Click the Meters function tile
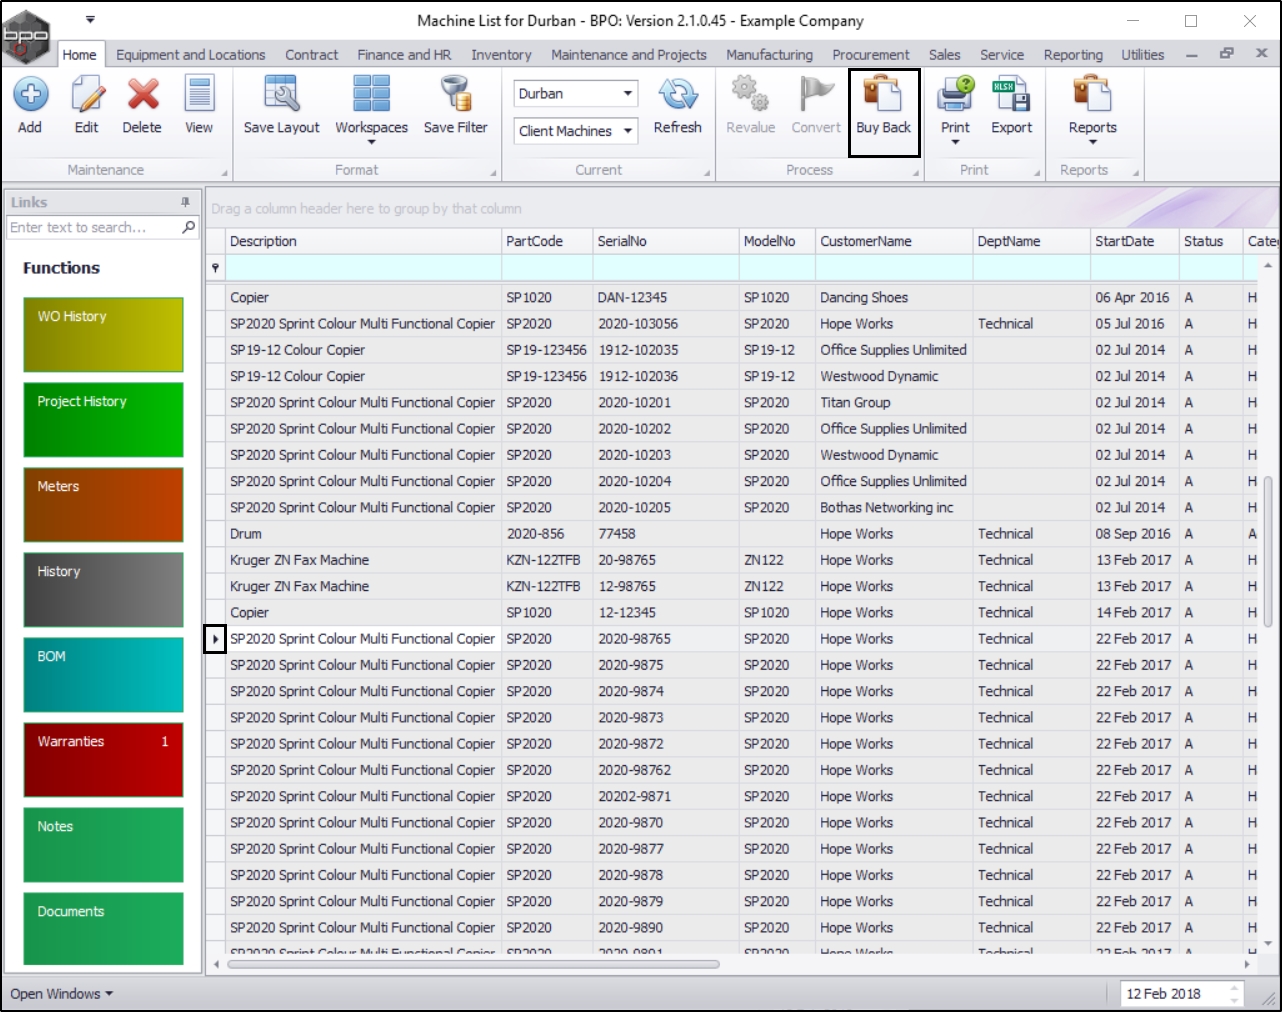 [x=103, y=504]
